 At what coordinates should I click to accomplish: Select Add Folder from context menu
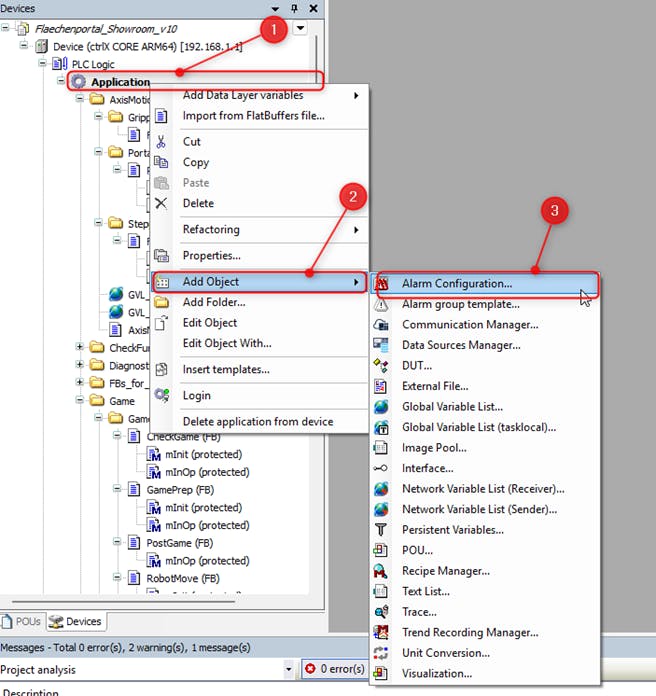click(x=214, y=302)
